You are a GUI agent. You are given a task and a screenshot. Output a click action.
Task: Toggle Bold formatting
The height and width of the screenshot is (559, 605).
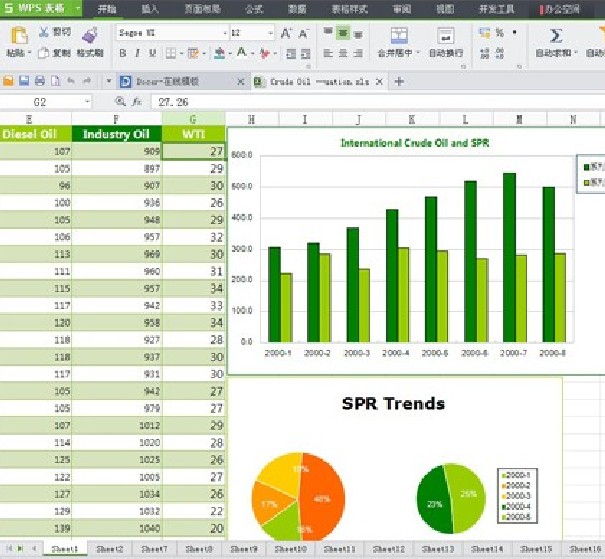tap(123, 53)
